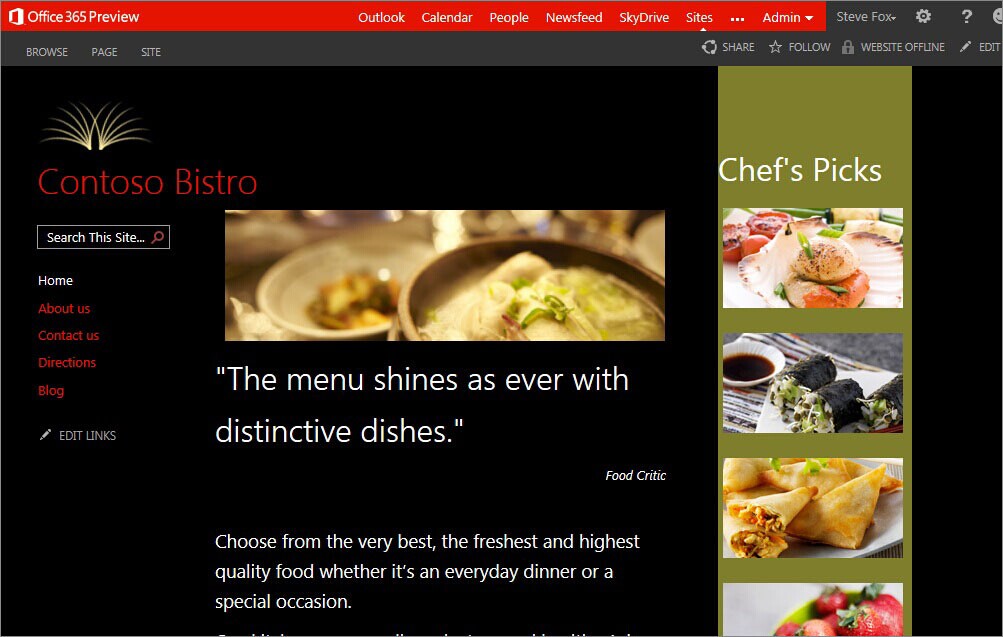Open the settings gear icon
The width and height of the screenshot is (1003, 637).
(923, 16)
